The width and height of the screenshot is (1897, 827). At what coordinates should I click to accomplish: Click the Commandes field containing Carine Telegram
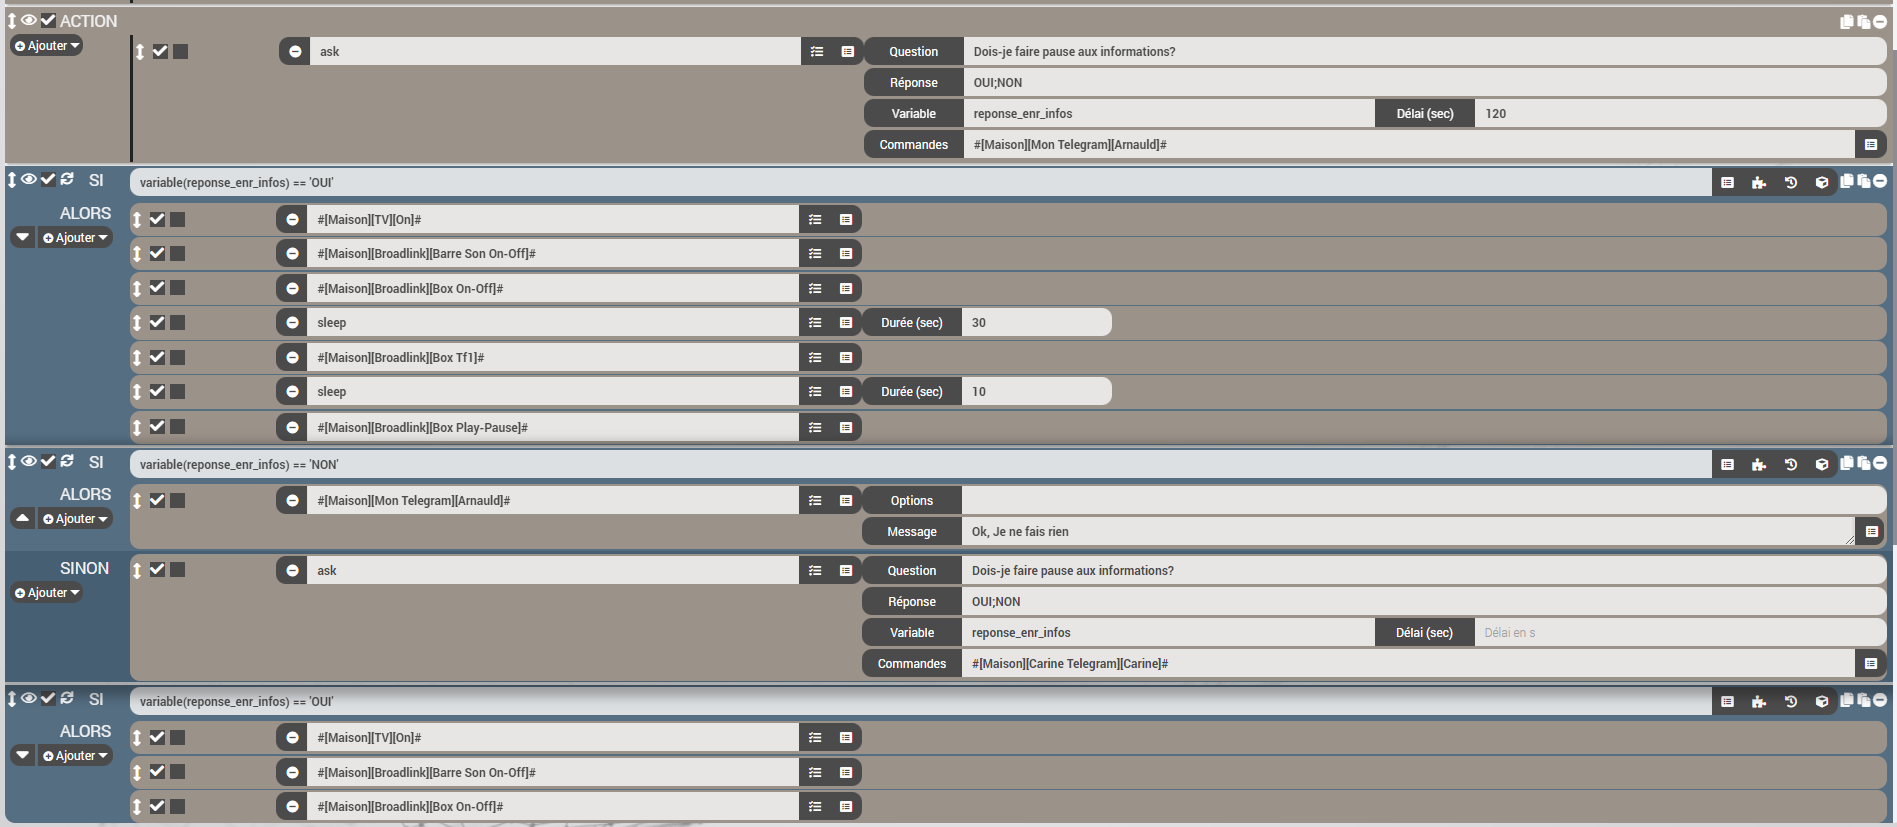coord(1408,663)
